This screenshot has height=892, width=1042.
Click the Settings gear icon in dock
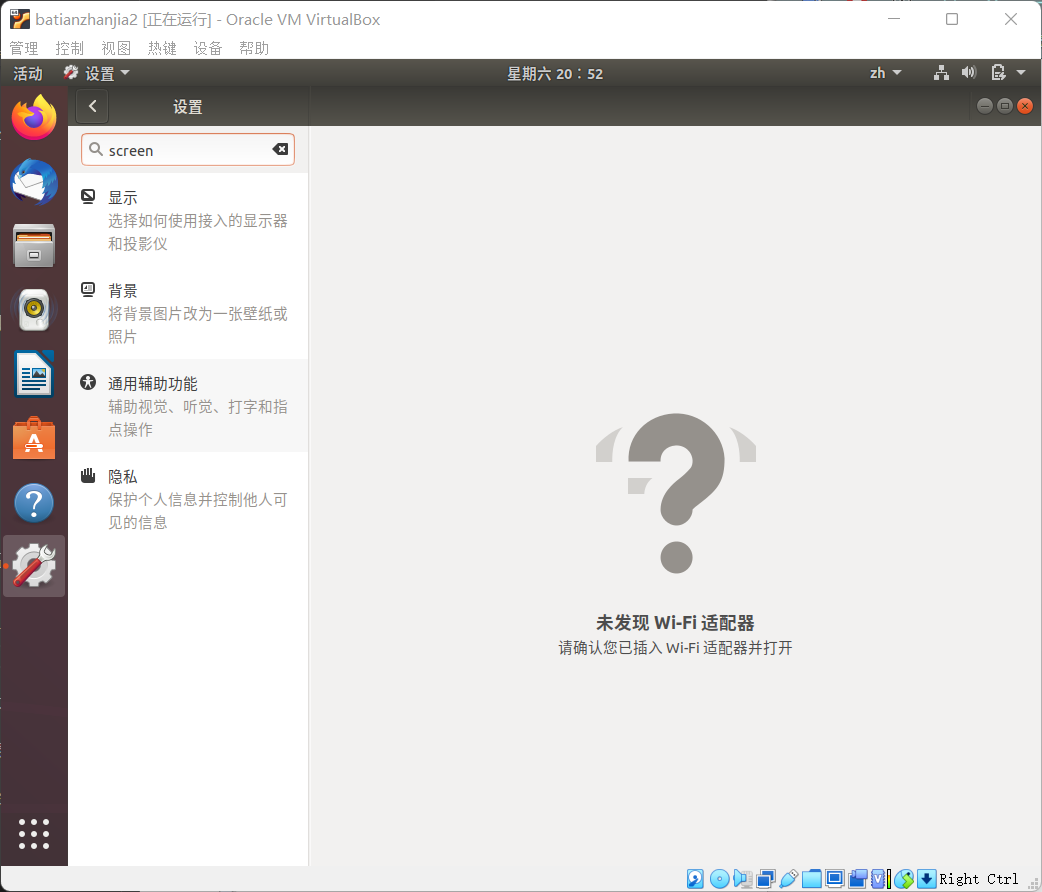[34, 566]
